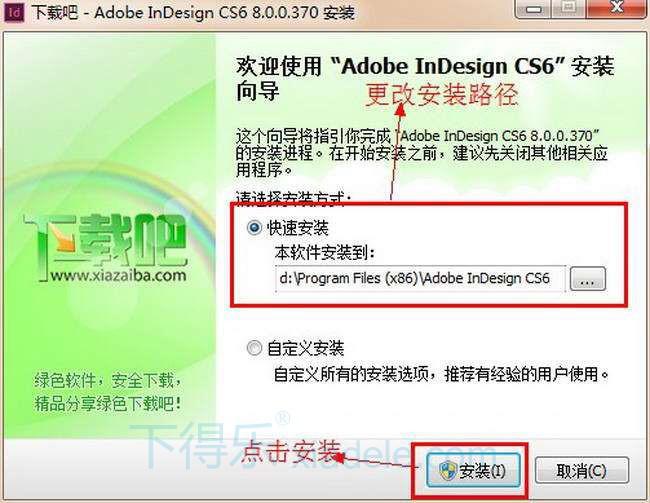Screen dimensions: 650x503
Task: Click the InDesign Id icon in title bar
Action: [14, 12]
